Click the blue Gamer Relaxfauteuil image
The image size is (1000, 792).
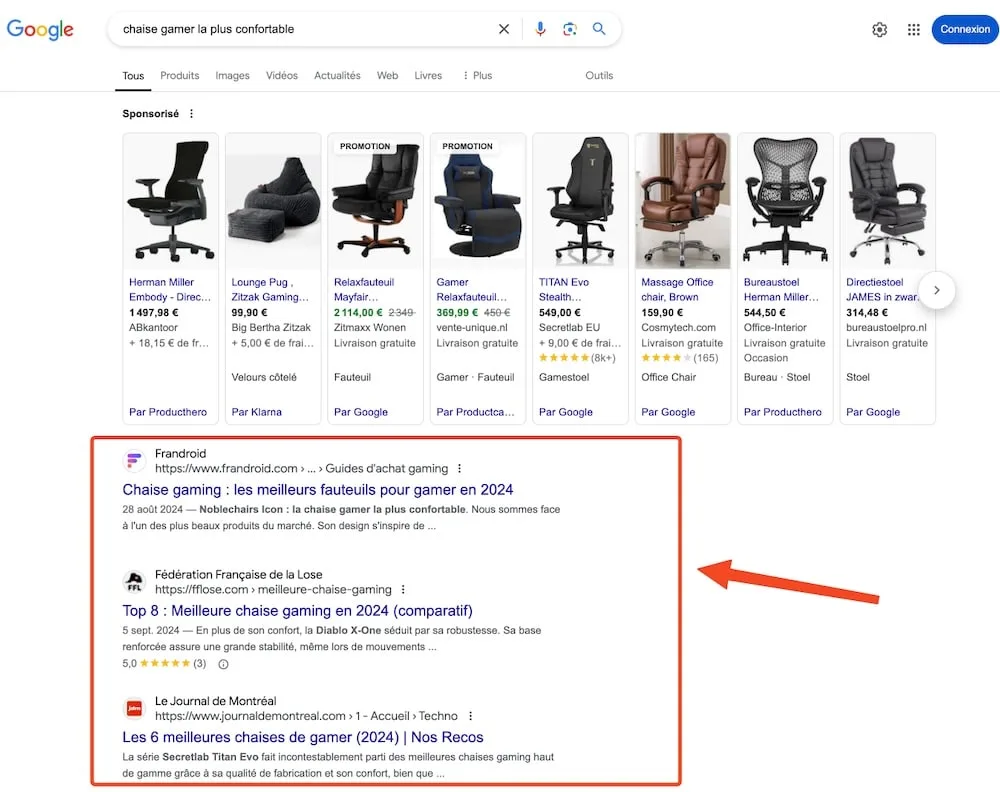pos(478,201)
